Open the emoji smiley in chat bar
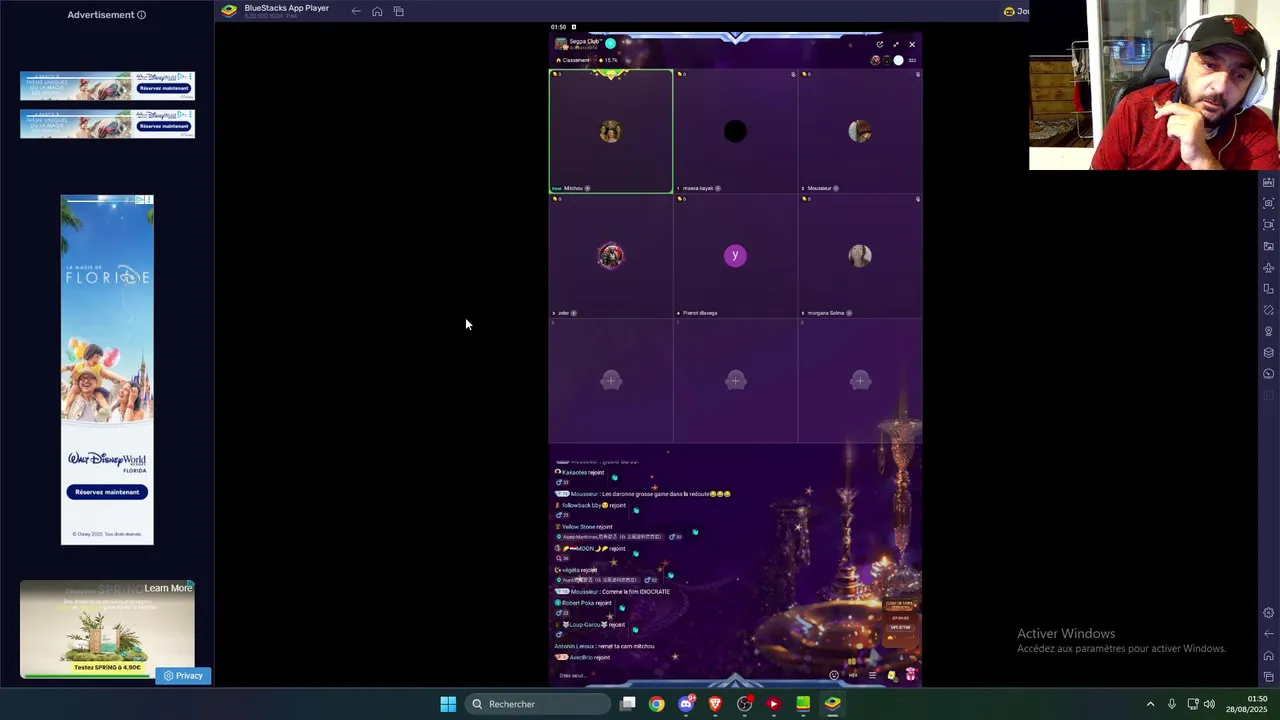This screenshot has width=1280, height=720. pos(834,675)
